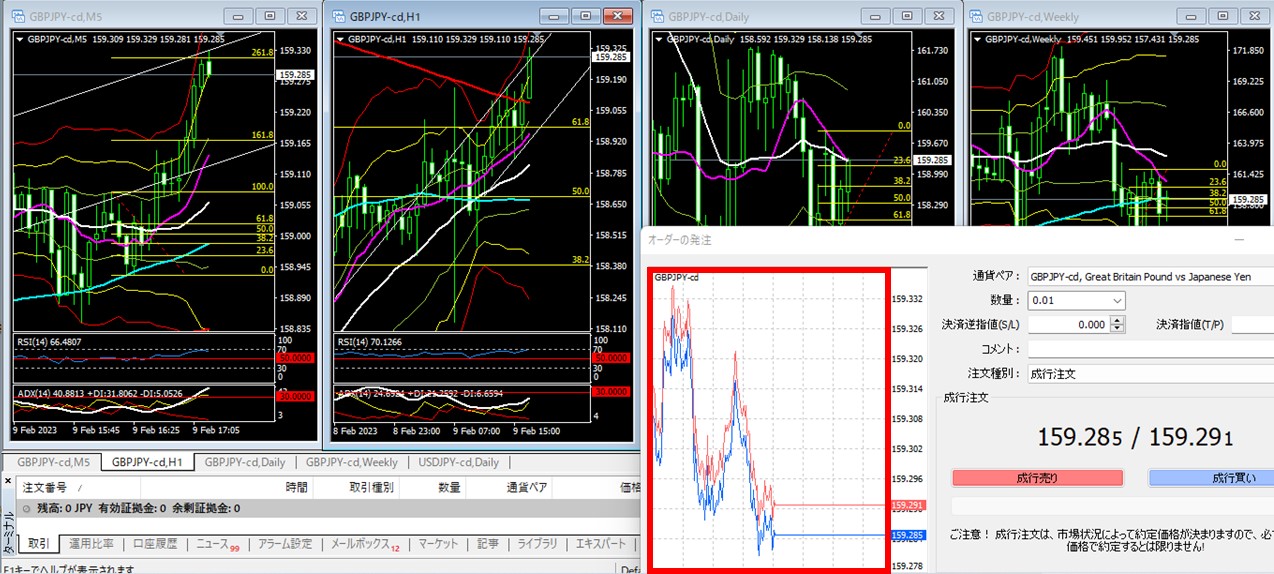Restore the GBPJPY-cd,Daily chart window
Viewport: 1274px width, 574px height.
[907, 16]
